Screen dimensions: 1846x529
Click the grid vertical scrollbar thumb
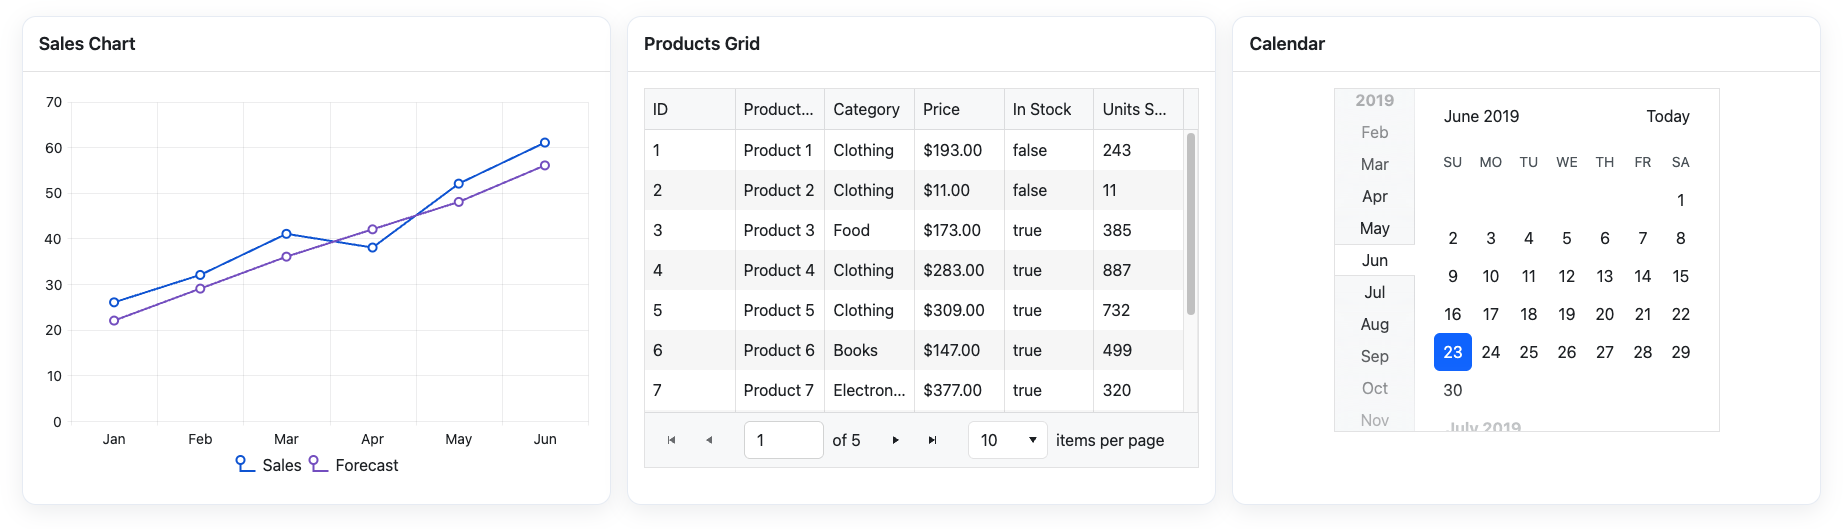point(1190,224)
